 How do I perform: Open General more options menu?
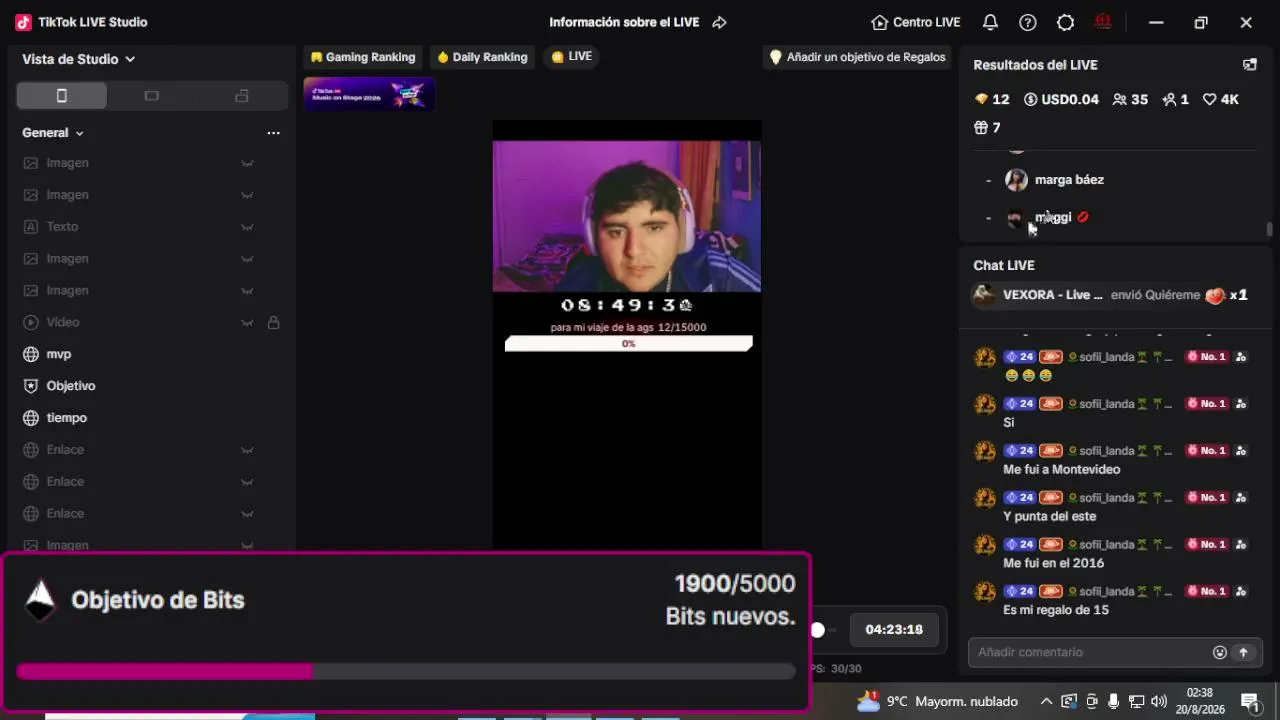(x=273, y=133)
